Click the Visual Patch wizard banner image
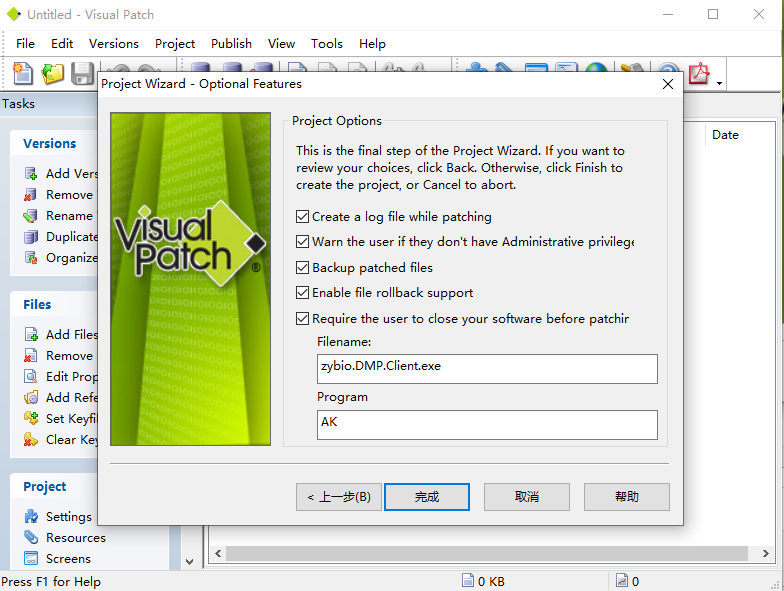Image resolution: width=784 pixels, height=591 pixels. [x=190, y=279]
